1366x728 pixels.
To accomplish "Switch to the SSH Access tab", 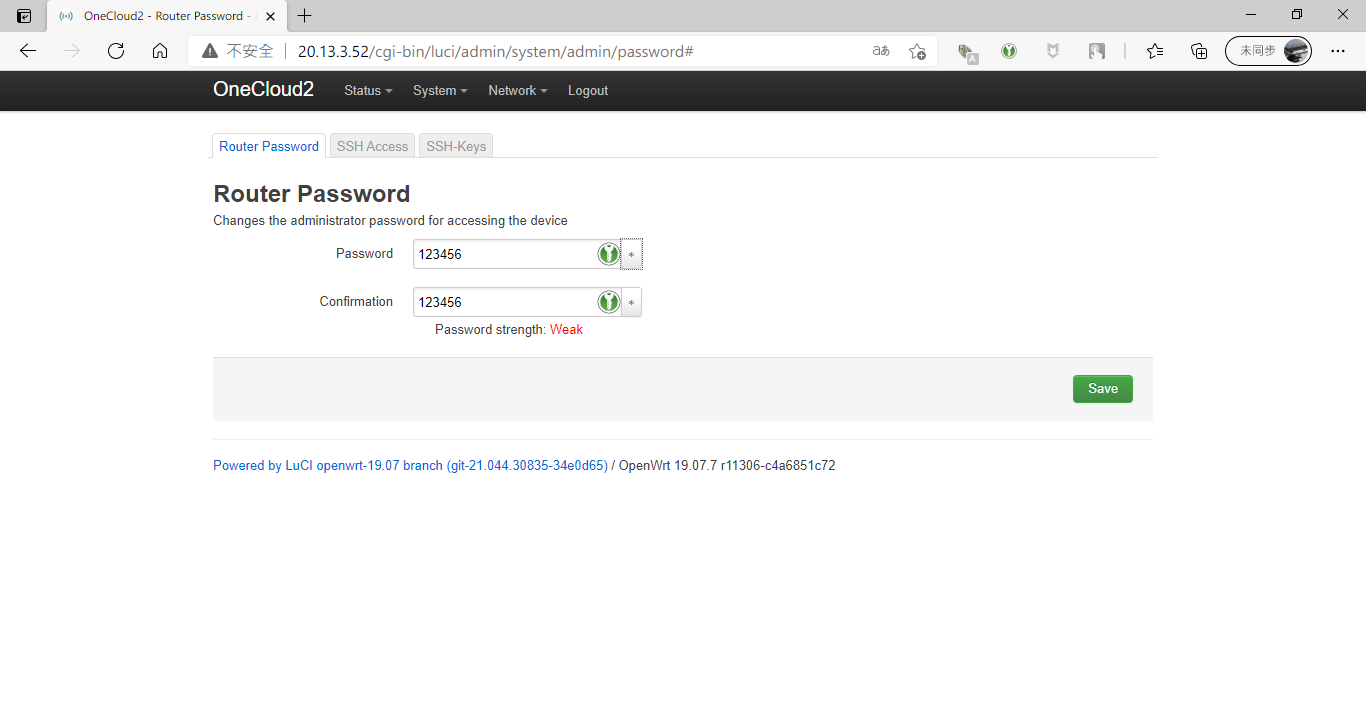I will tap(372, 146).
